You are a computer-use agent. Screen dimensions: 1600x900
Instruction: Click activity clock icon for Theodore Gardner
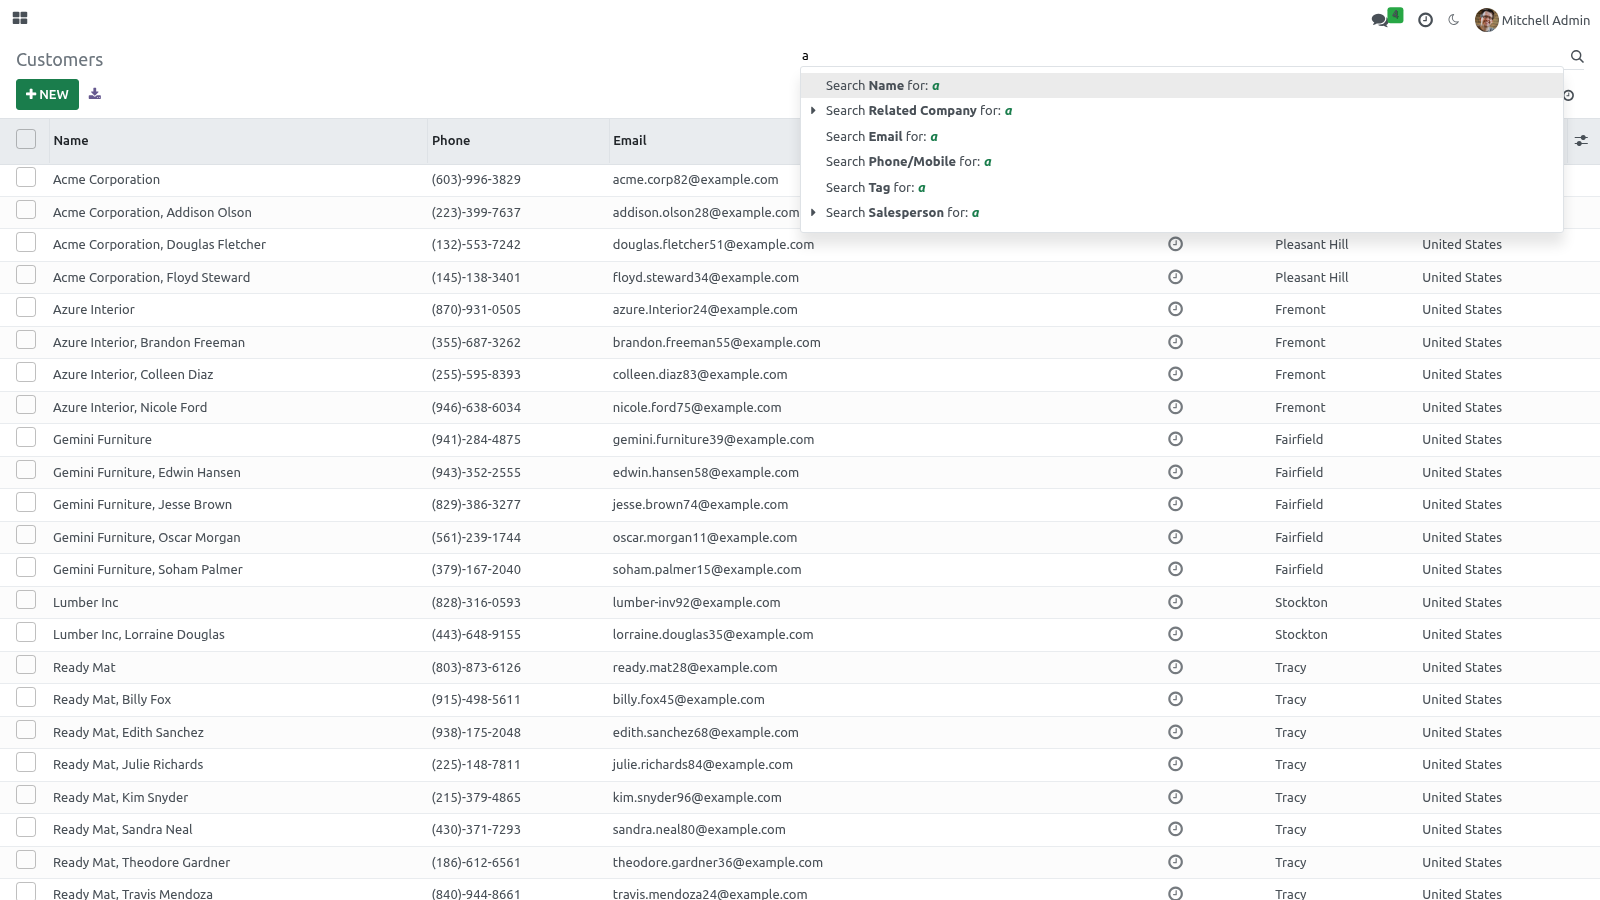point(1176,862)
